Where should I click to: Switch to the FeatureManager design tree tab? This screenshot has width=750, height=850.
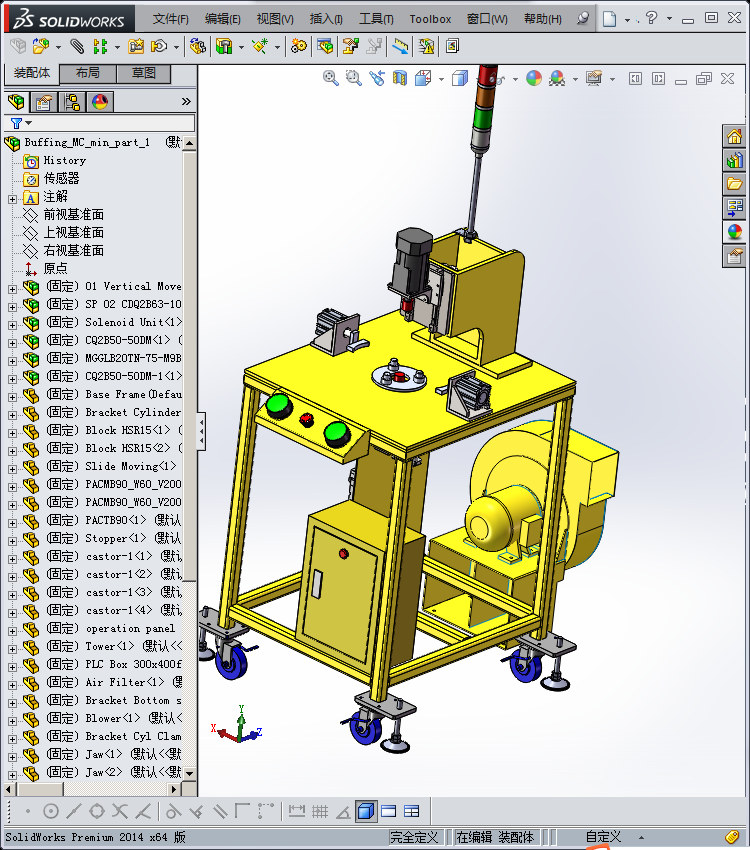coord(16,102)
